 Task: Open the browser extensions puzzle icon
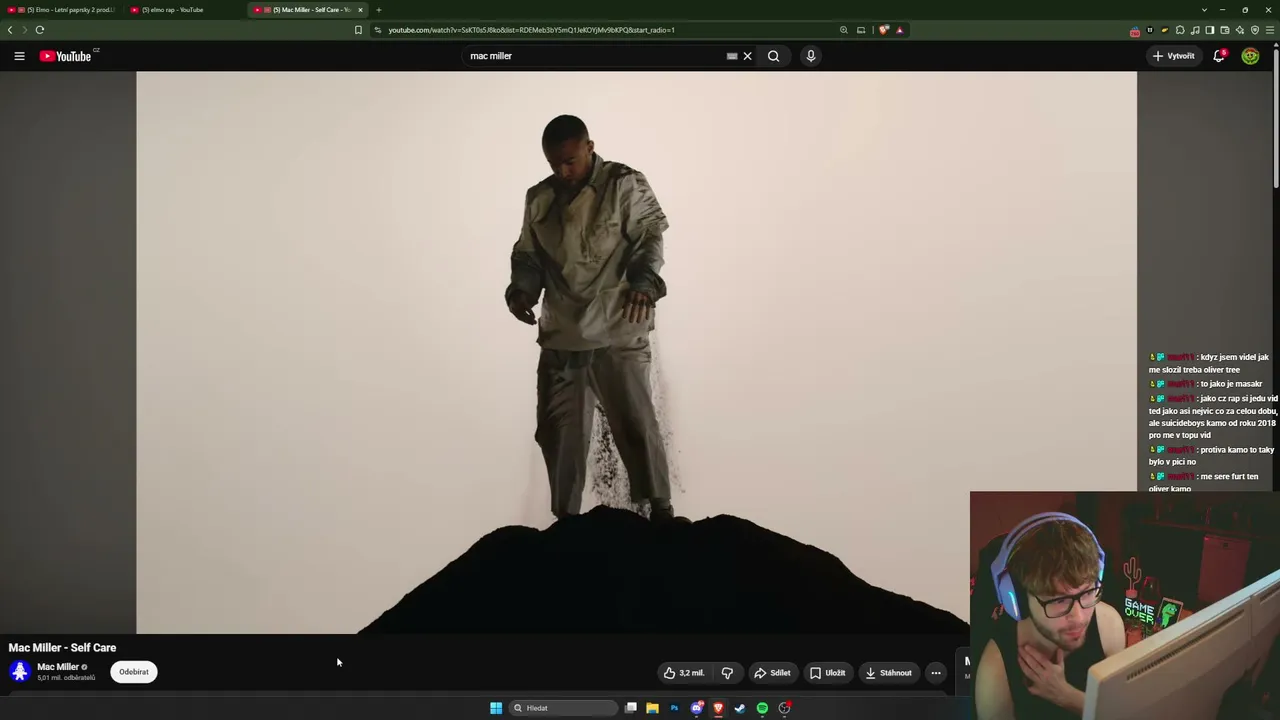(1180, 30)
